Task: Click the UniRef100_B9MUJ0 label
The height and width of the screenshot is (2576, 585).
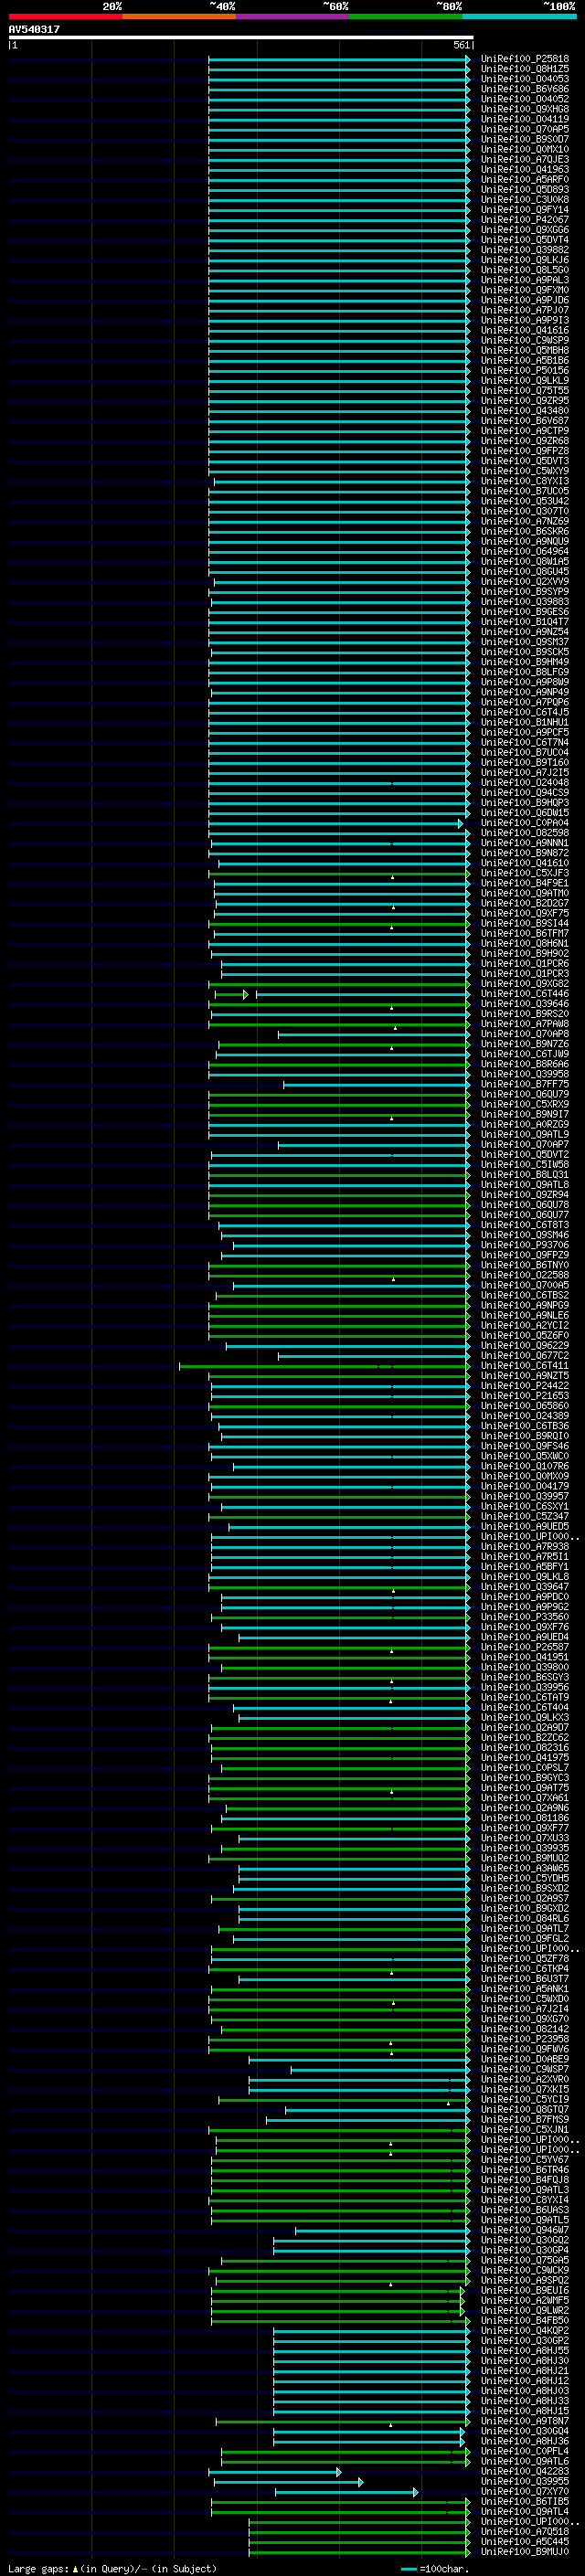Action: click(x=525, y=2552)
